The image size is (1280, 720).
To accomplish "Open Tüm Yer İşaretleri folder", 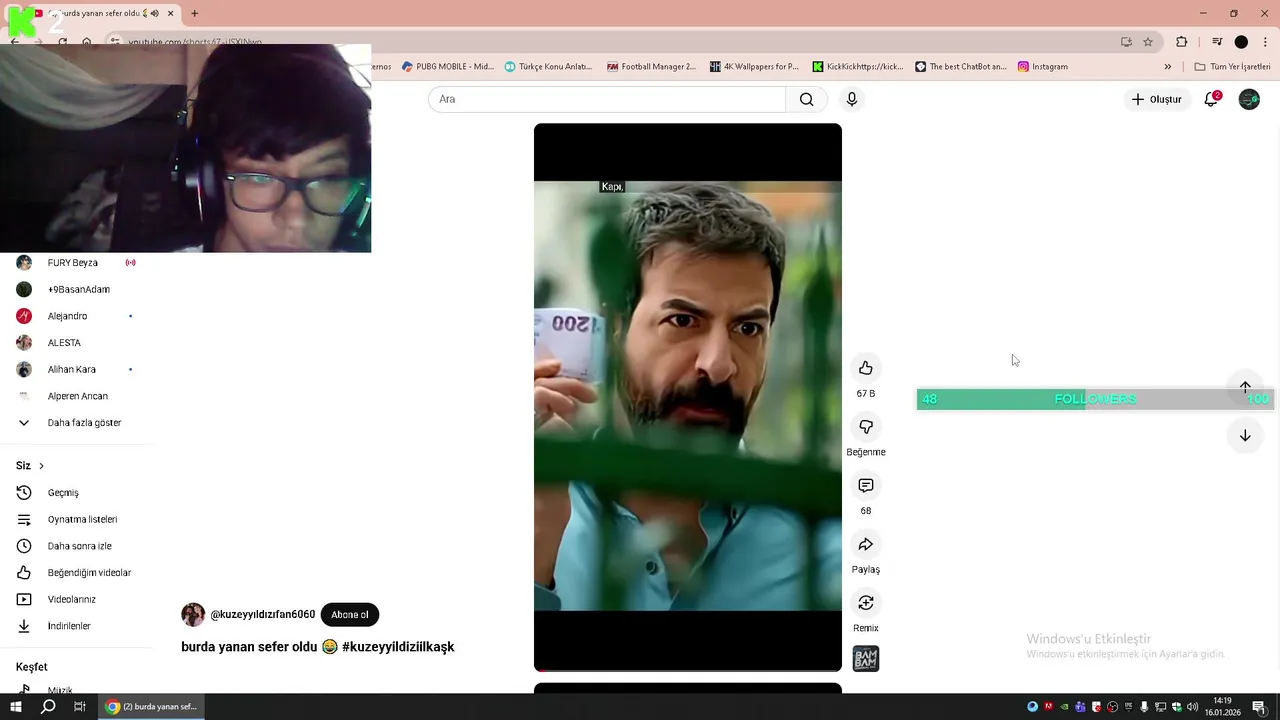I will pos(1232,67).
